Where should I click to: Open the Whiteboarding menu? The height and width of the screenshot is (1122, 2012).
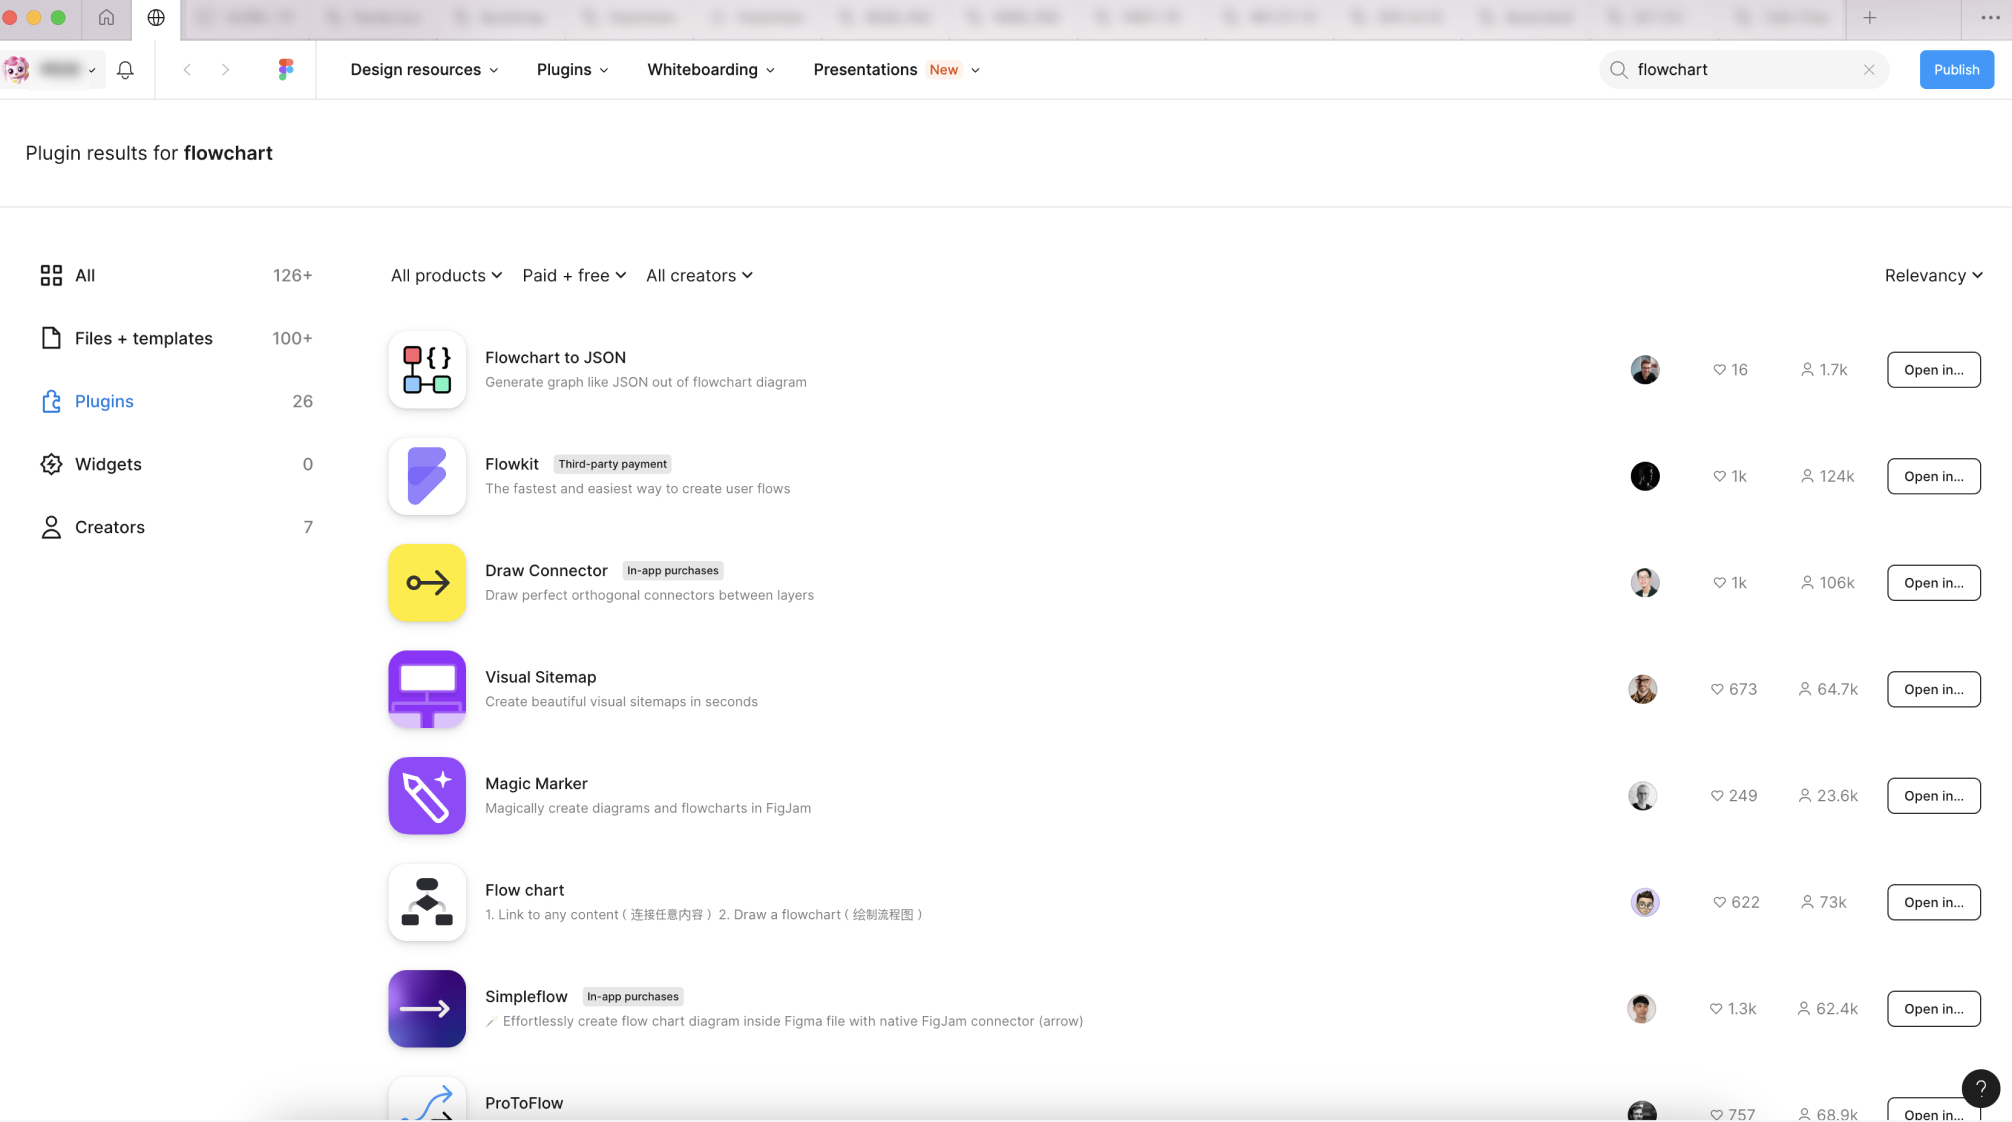(710, 70)
